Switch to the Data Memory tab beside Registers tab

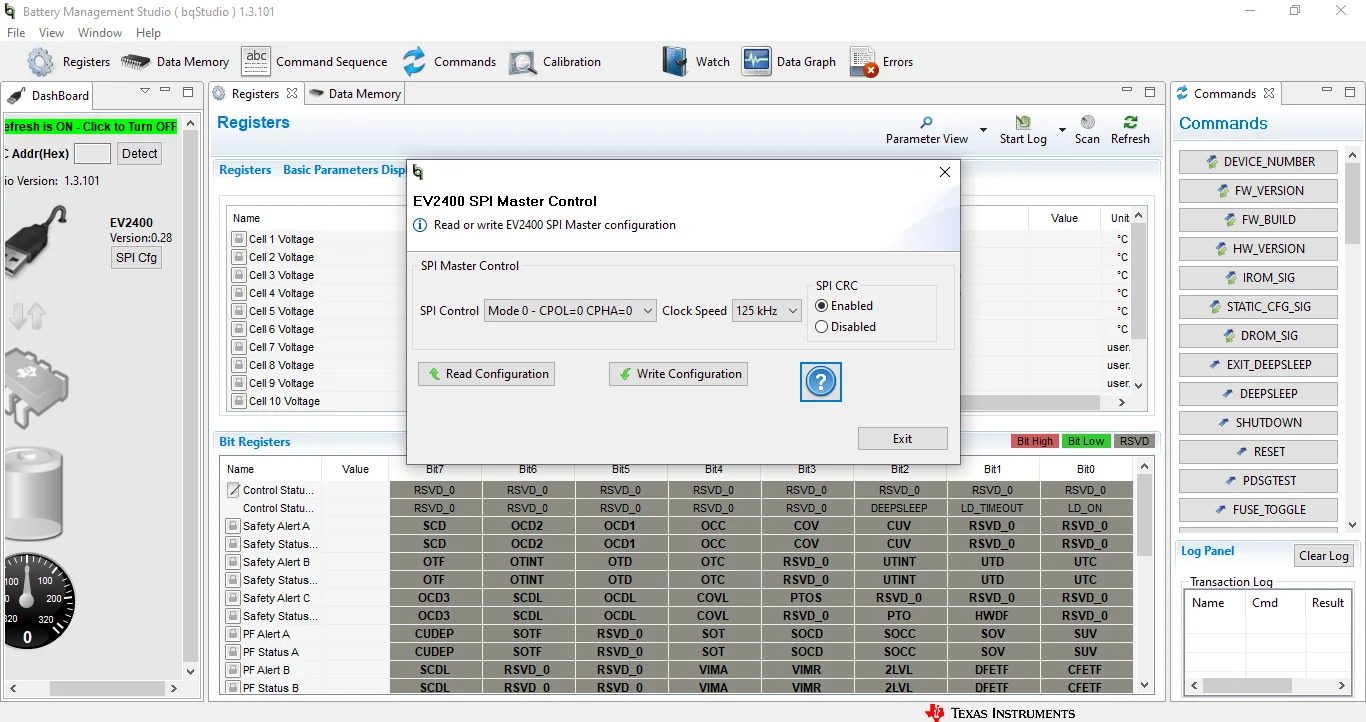pos(355,94)
